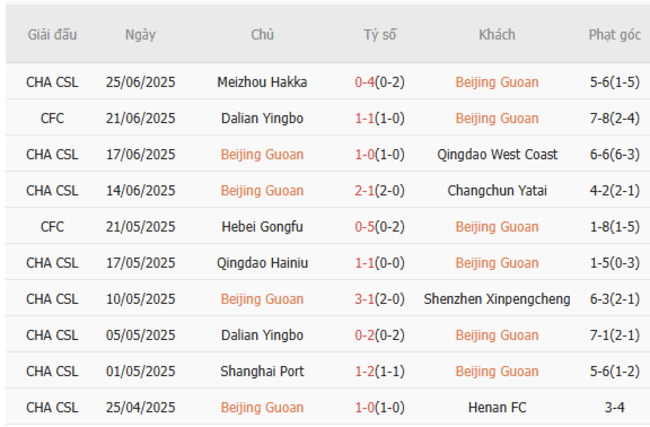Select the 0-4 score for Meizhou Hakka match

[364, 83]
